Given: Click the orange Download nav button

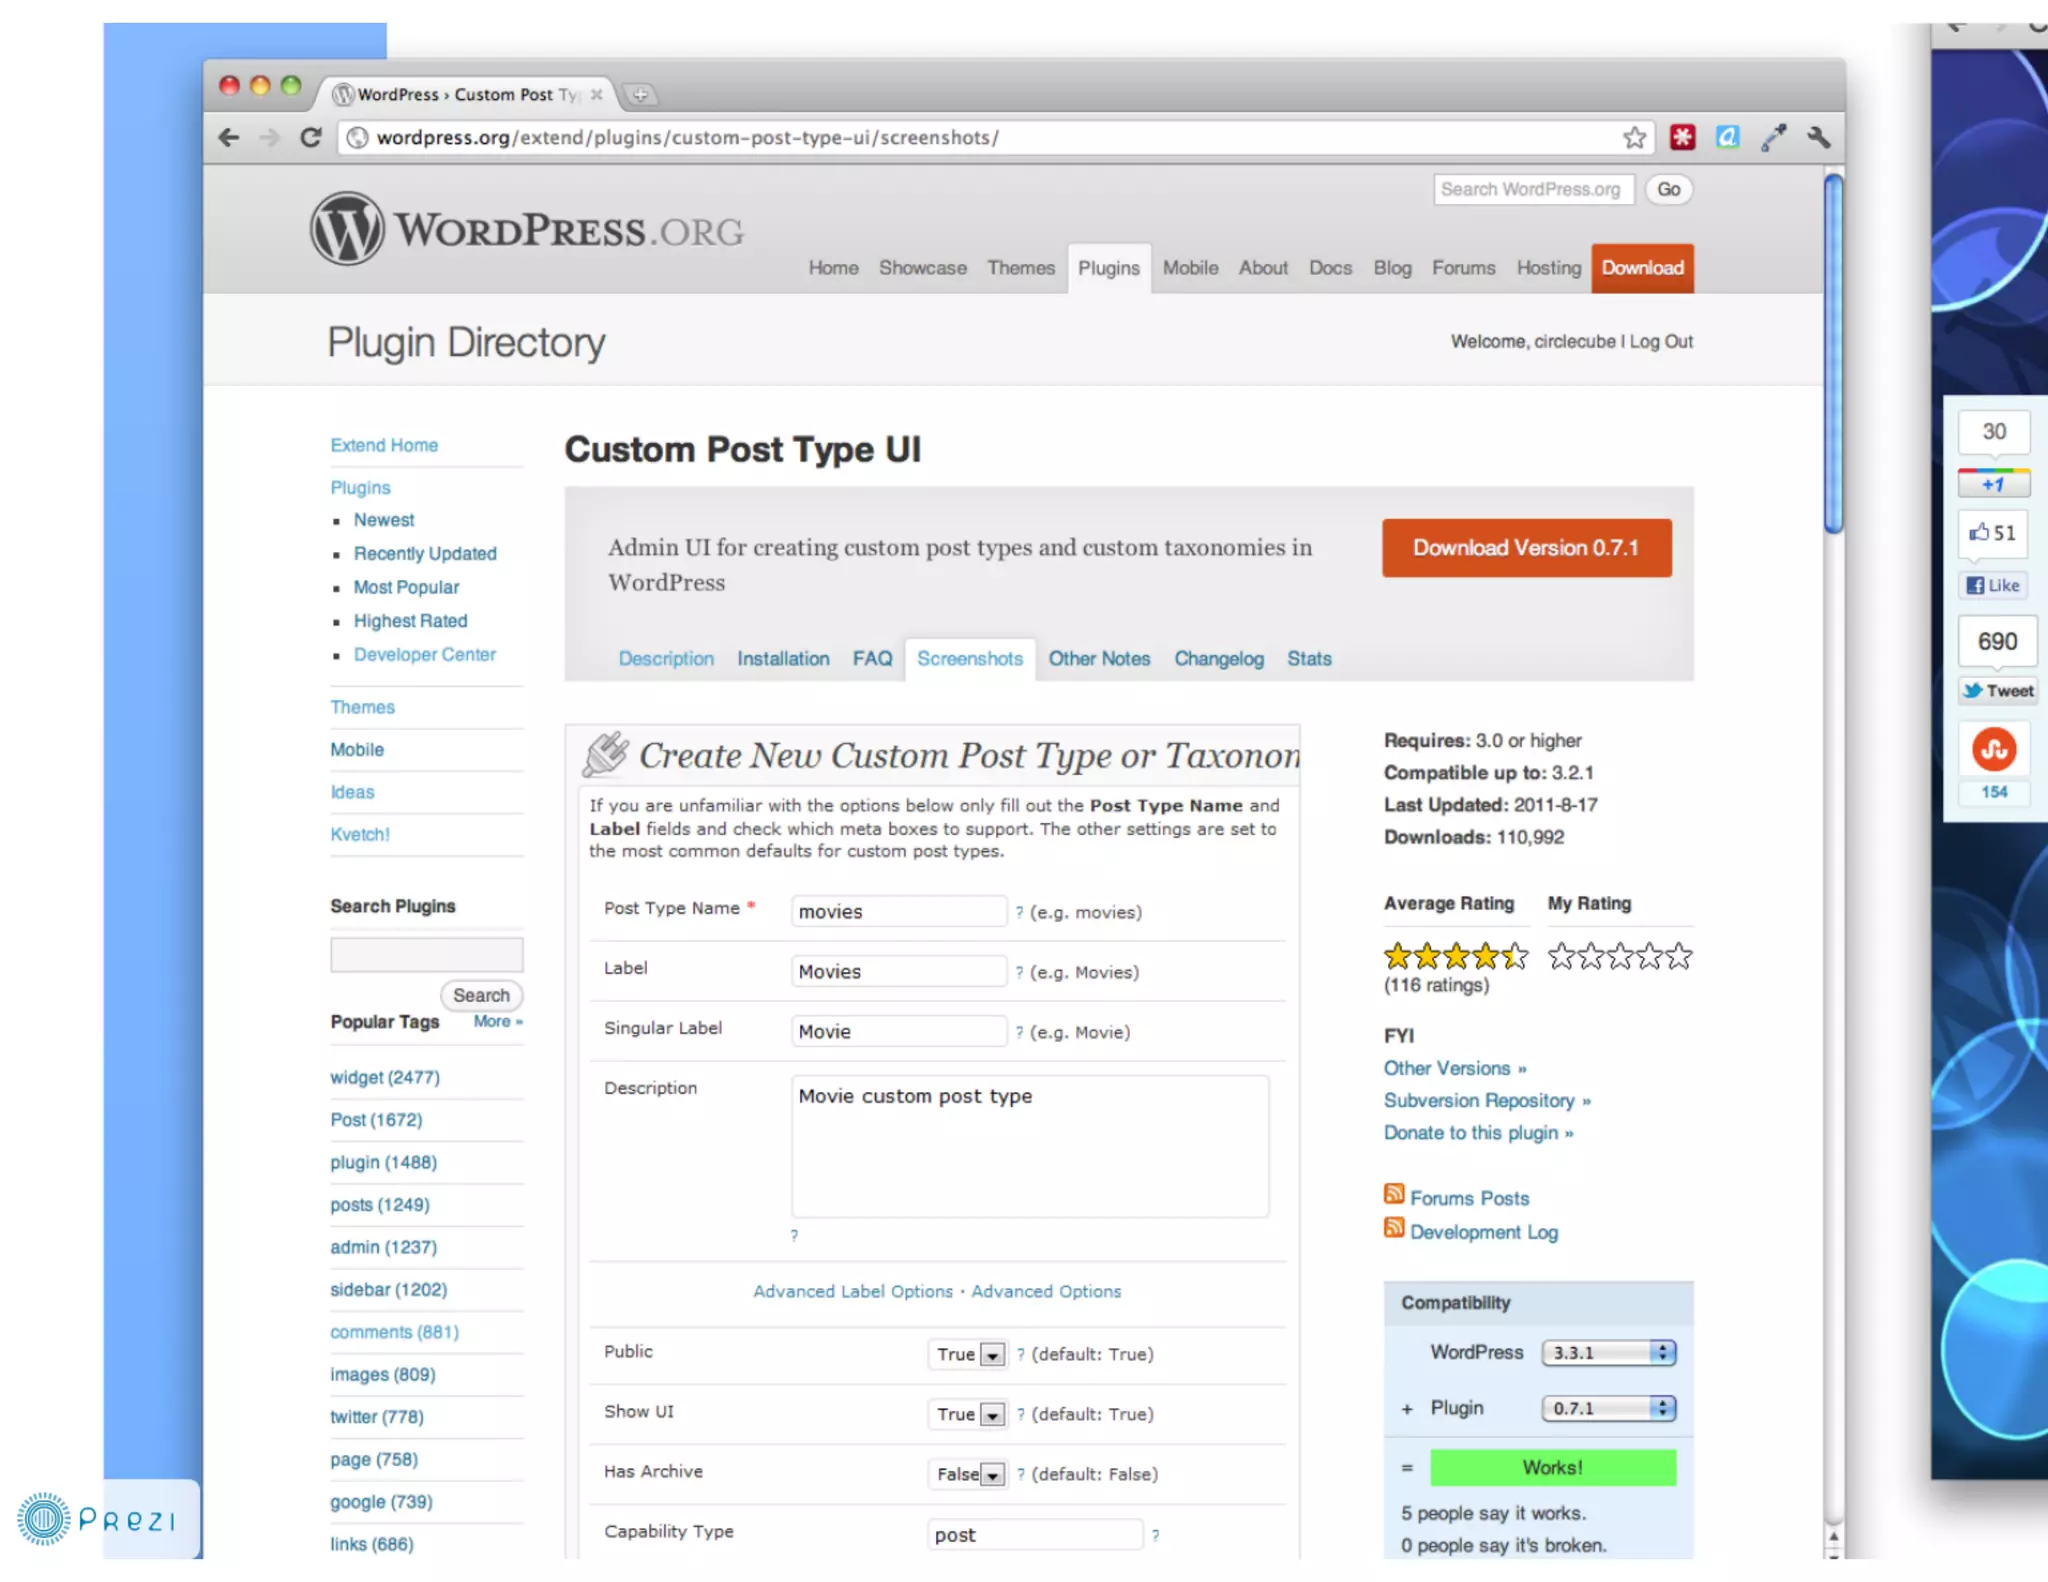Looking at the screenshot, I should coord(1643,268).
